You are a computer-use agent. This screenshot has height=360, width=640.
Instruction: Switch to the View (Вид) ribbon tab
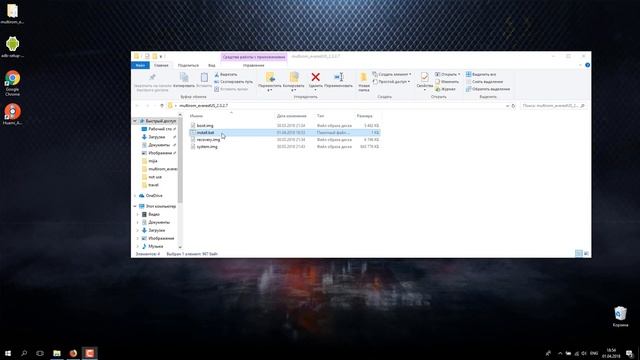point(212,65)
